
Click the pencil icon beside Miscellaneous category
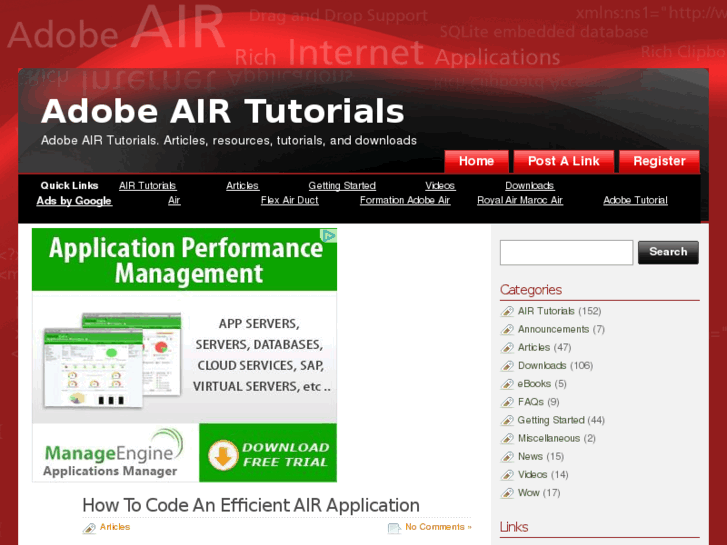507,438
